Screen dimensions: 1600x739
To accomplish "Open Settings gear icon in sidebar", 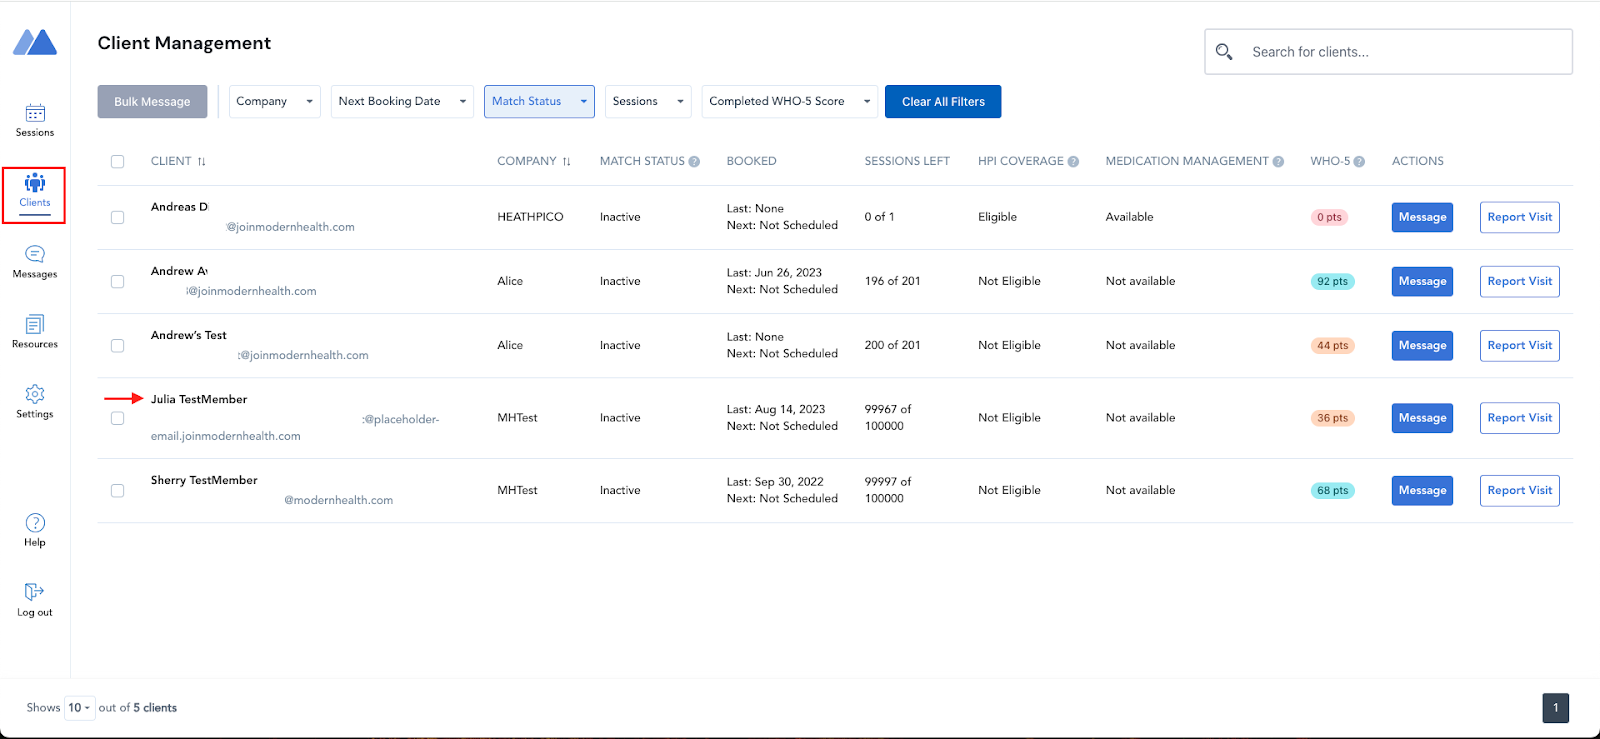I will tap(35, 394).
